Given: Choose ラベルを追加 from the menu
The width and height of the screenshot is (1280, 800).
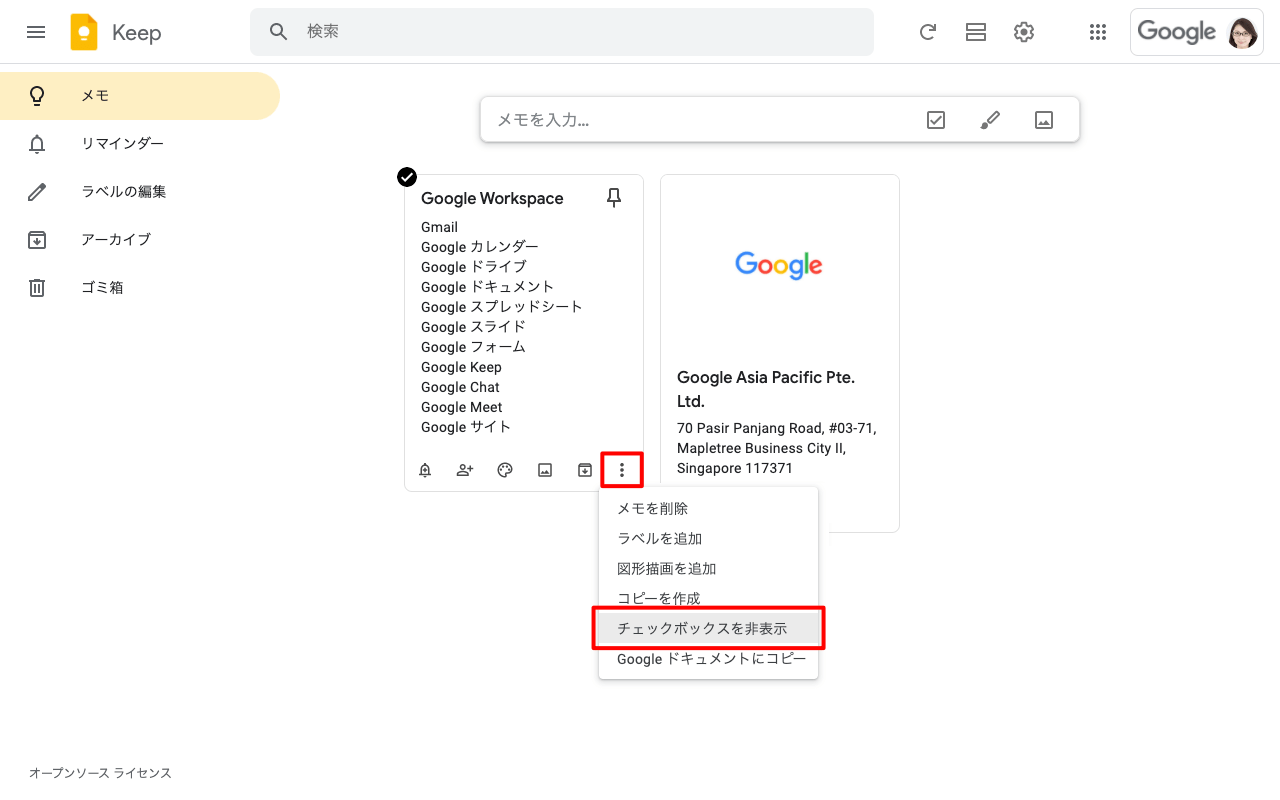Looking at the screenshot, I should point(709,539).
